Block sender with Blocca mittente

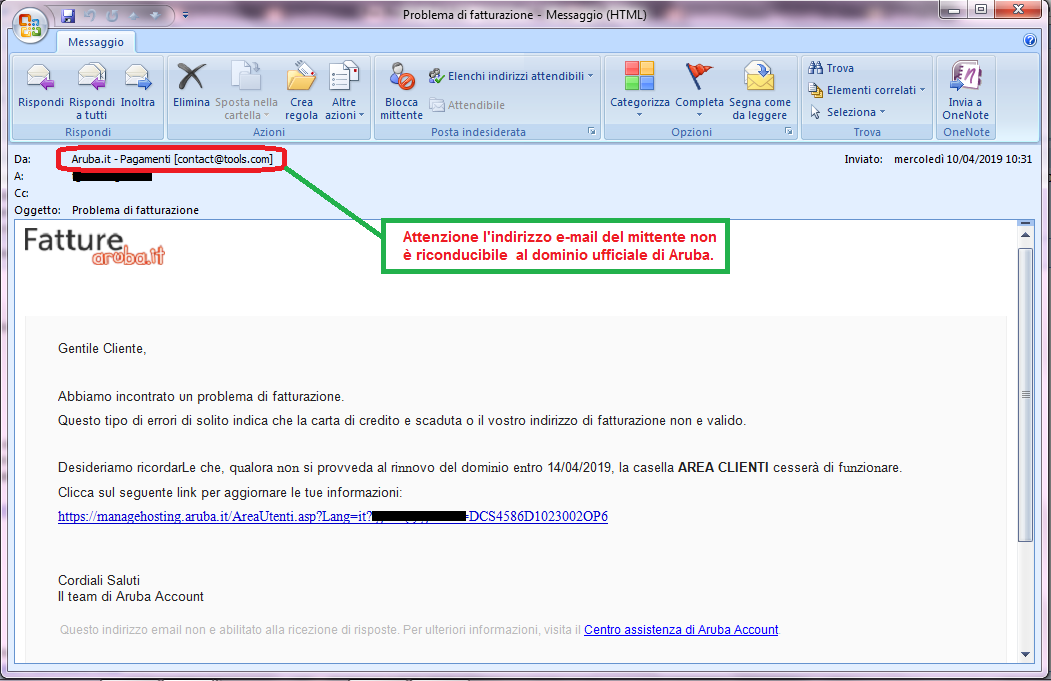click(x=401, y=90)
